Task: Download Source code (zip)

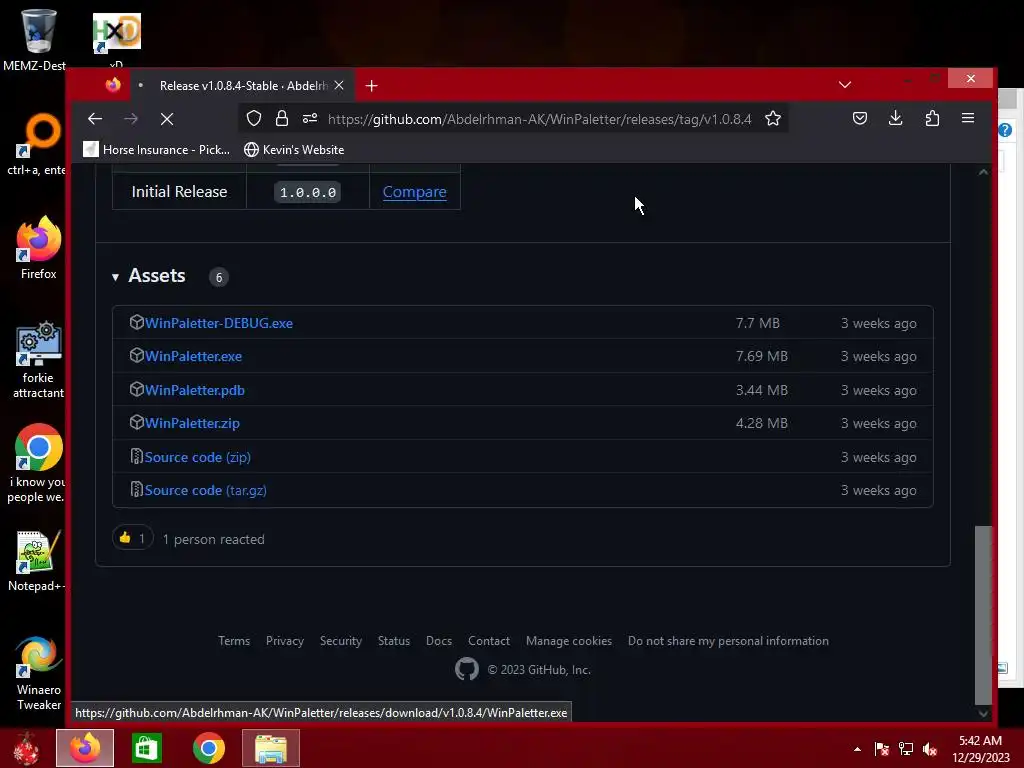Action: [x=197, y=457]
